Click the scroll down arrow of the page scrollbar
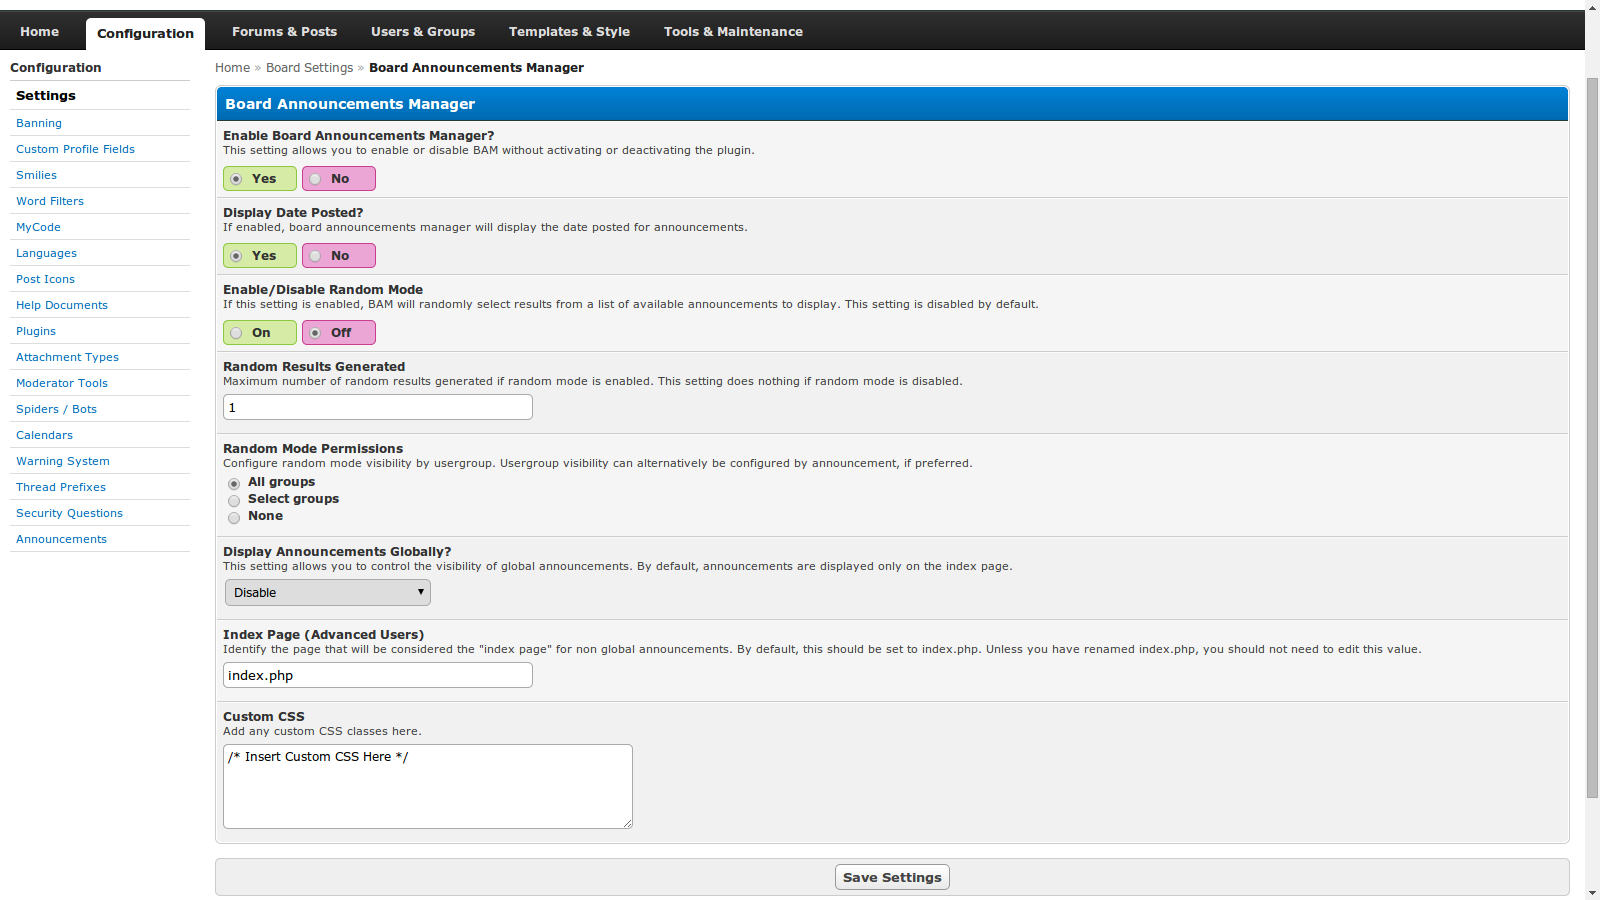The width and height of the screenshot is (1600, 900). pos(1592,892)
